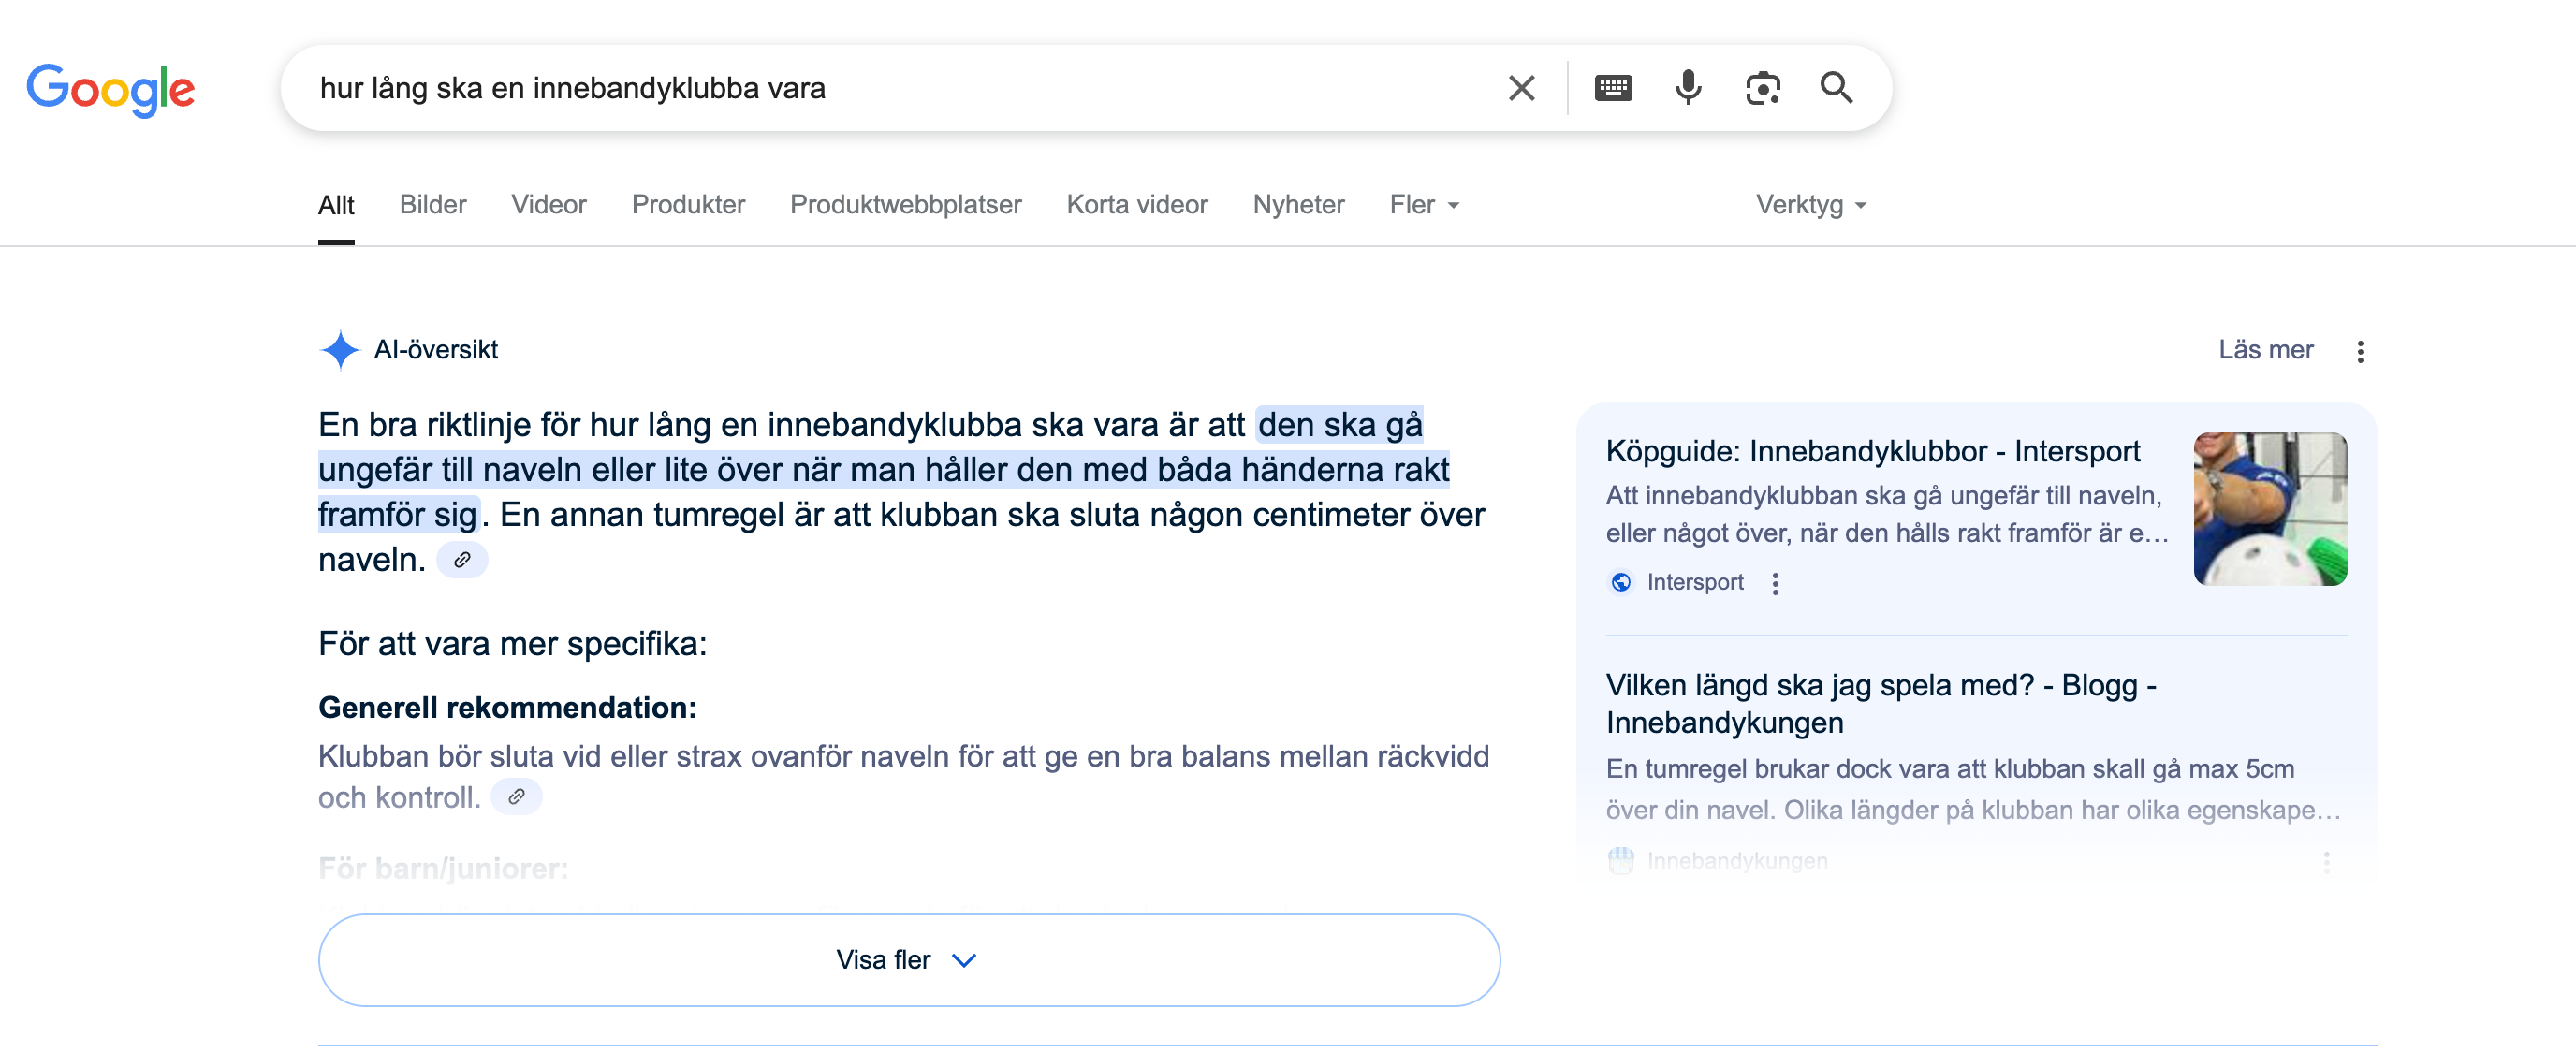
Task: Clear the search query with X icon
Action: click(x=1521, y=88)
